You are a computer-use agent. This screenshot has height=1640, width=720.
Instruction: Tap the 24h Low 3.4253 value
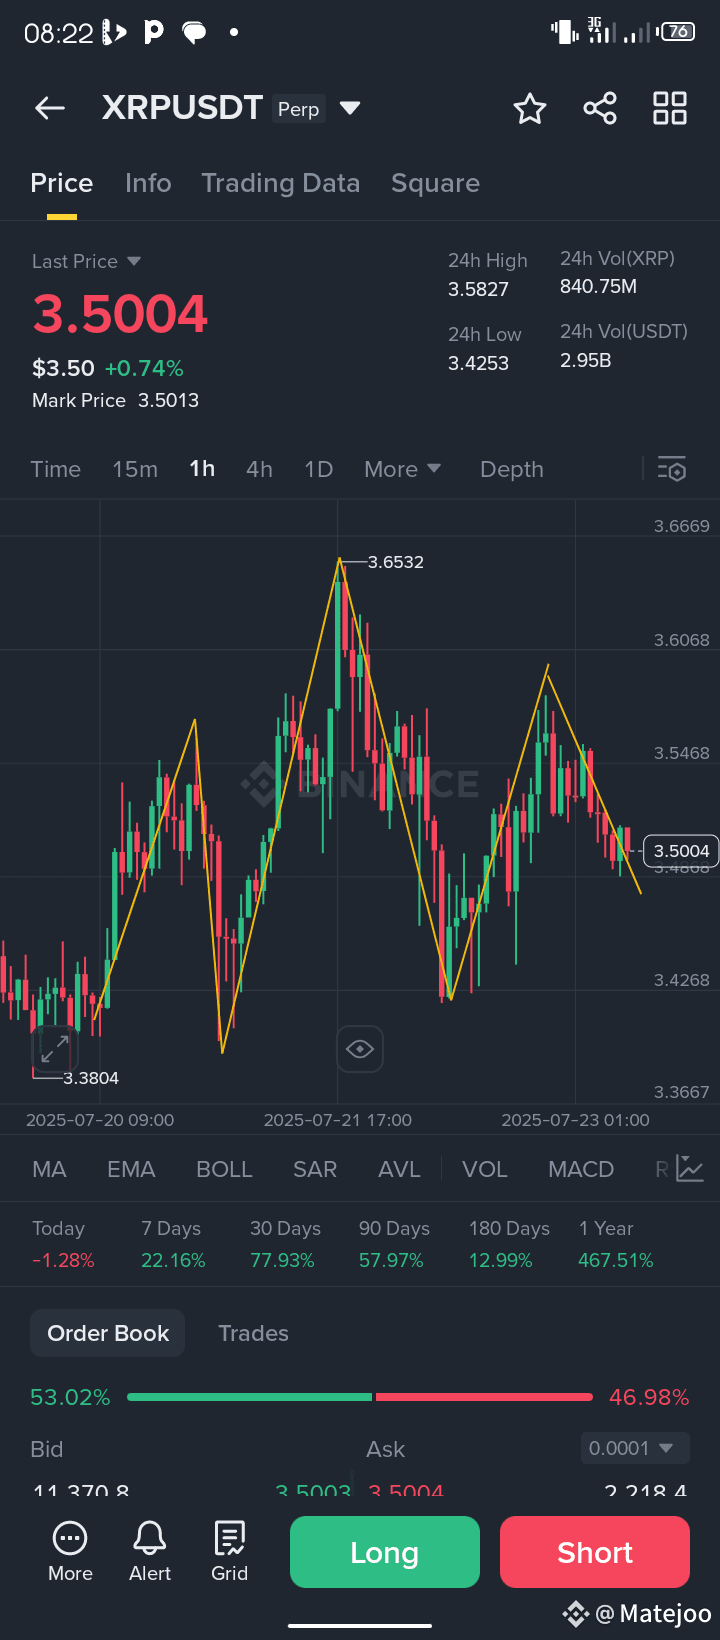click(x=485, y=348)
